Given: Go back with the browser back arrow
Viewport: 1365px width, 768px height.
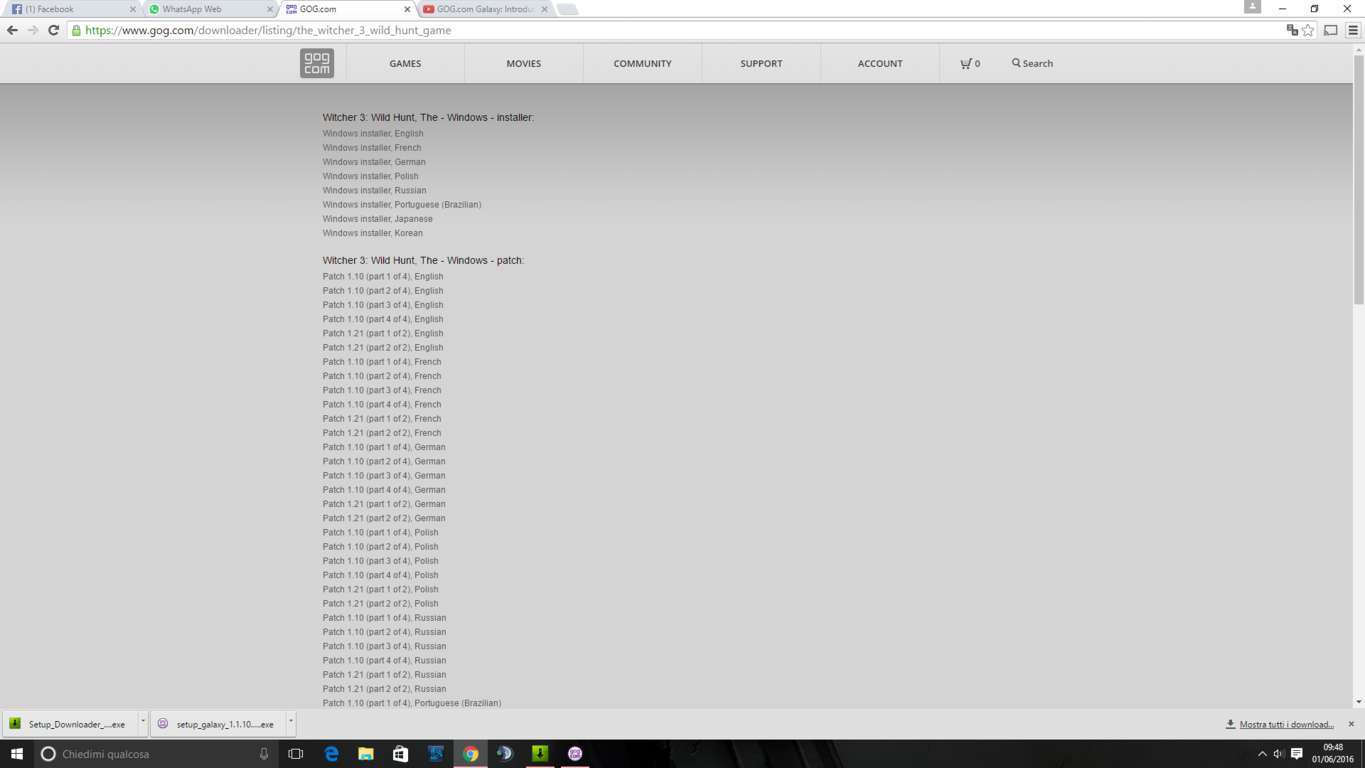Looking at the screenshot, I should coord(12,30).
